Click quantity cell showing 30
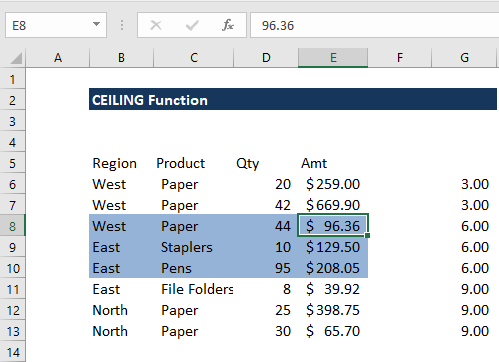This screenshot has width=499, height=362. coord(266,331)
